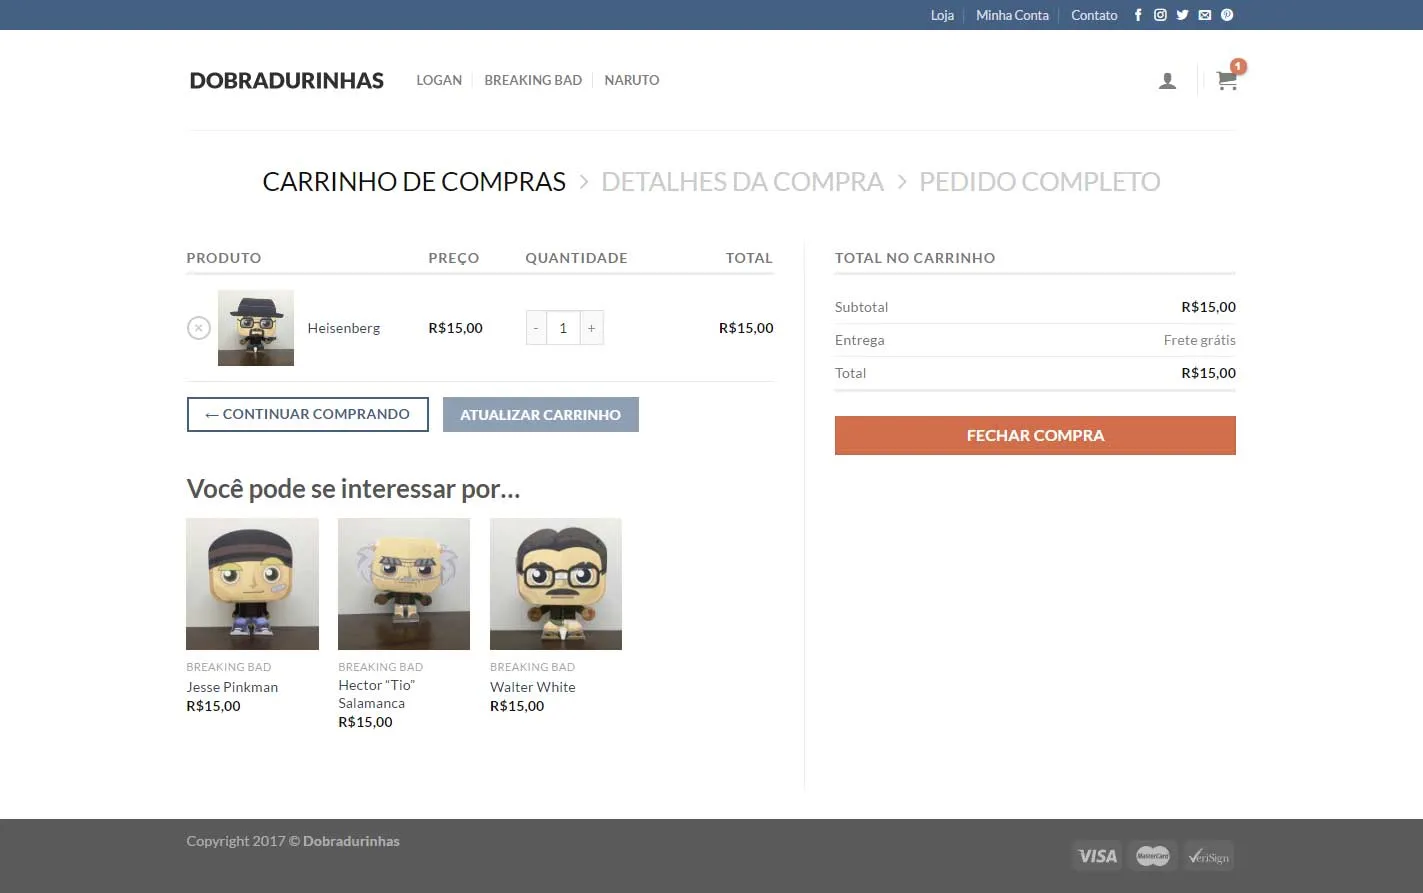Edit the quantity input field
This screenshot has width=1423, height=893.
click(563, 327)
